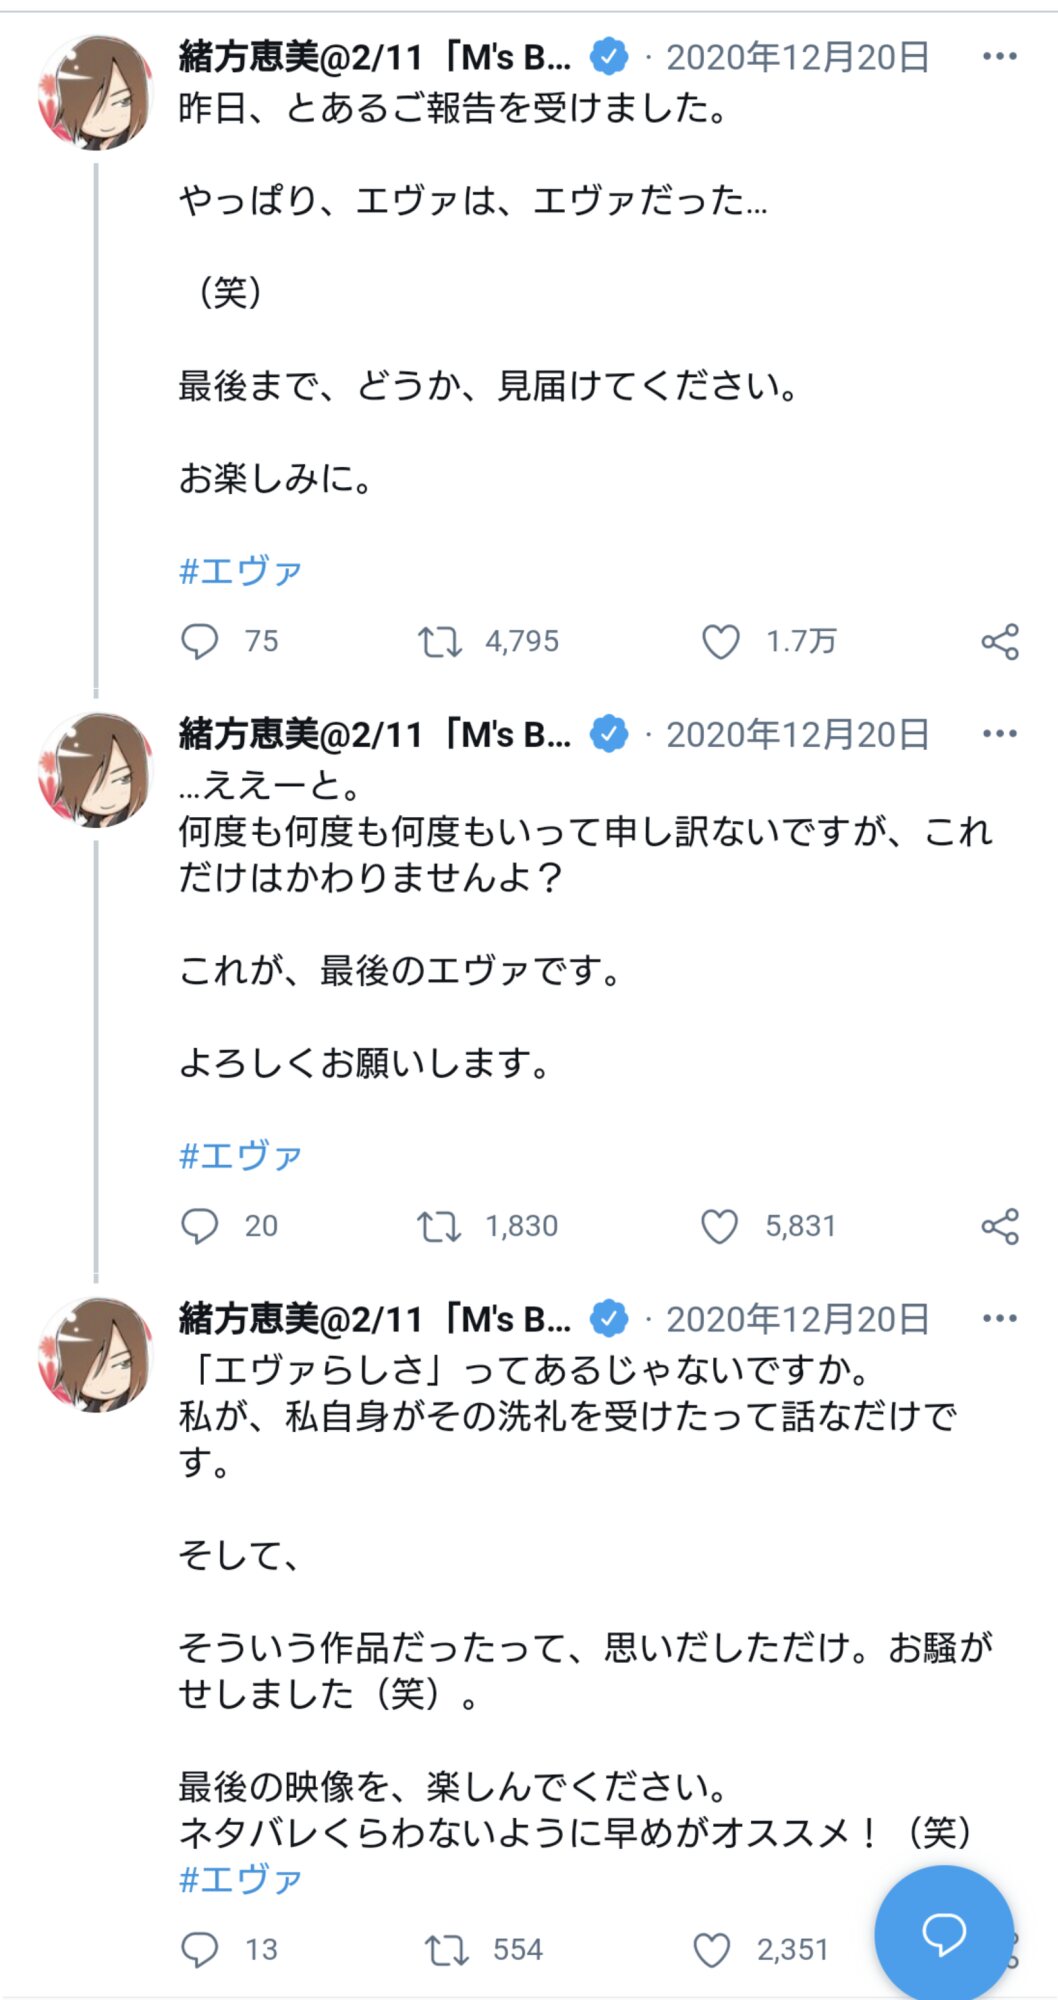This screenshot has height=2000, width=1058.
Task: Retweet the tweet with 1,830 retweets
Action: click(439, 1226)
